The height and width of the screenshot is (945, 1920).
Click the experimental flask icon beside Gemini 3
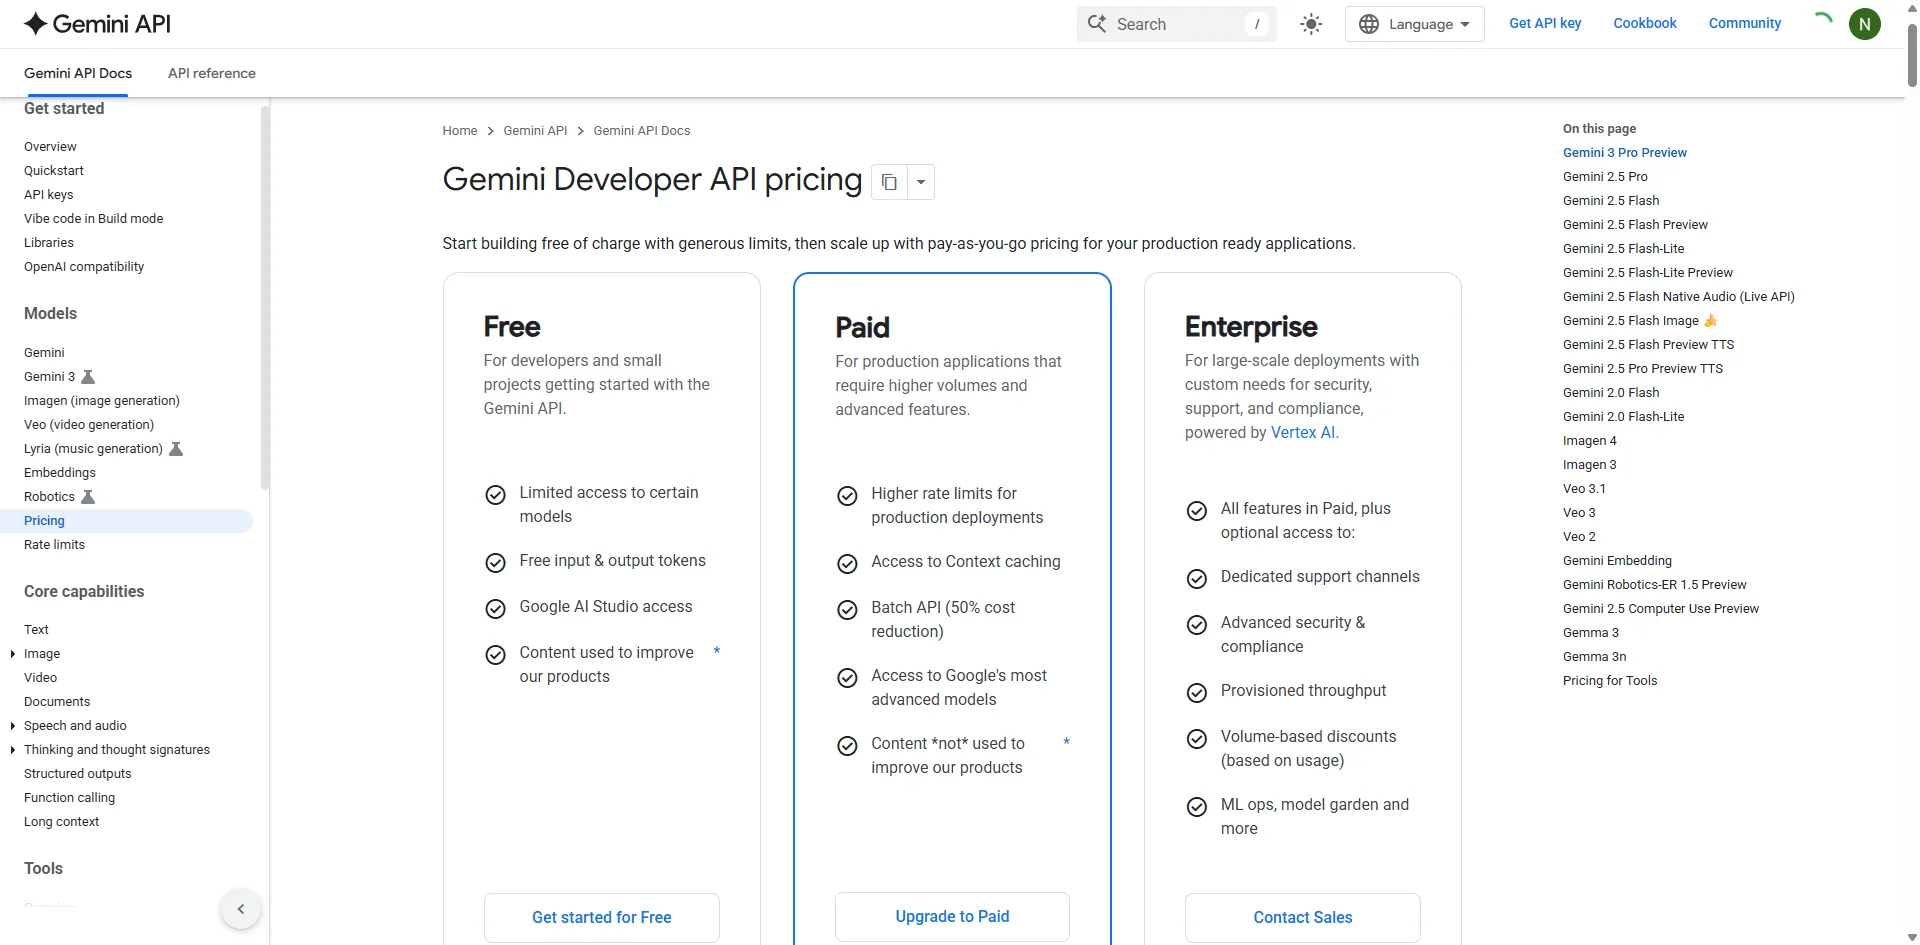pos(88,377)
